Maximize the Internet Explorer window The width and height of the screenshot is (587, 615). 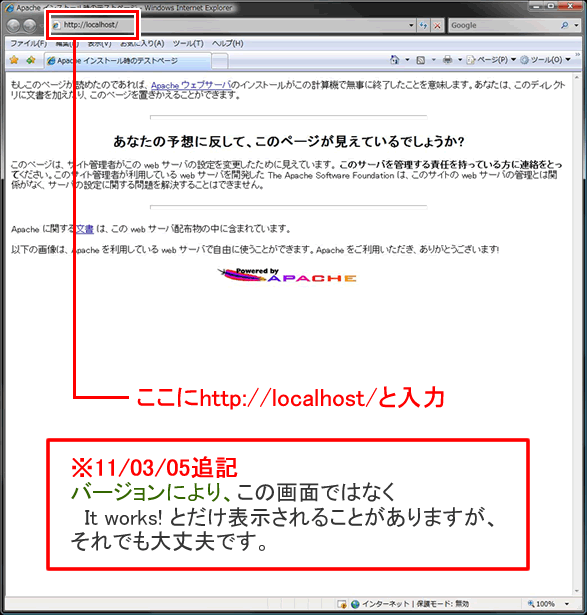coord(551,6)
